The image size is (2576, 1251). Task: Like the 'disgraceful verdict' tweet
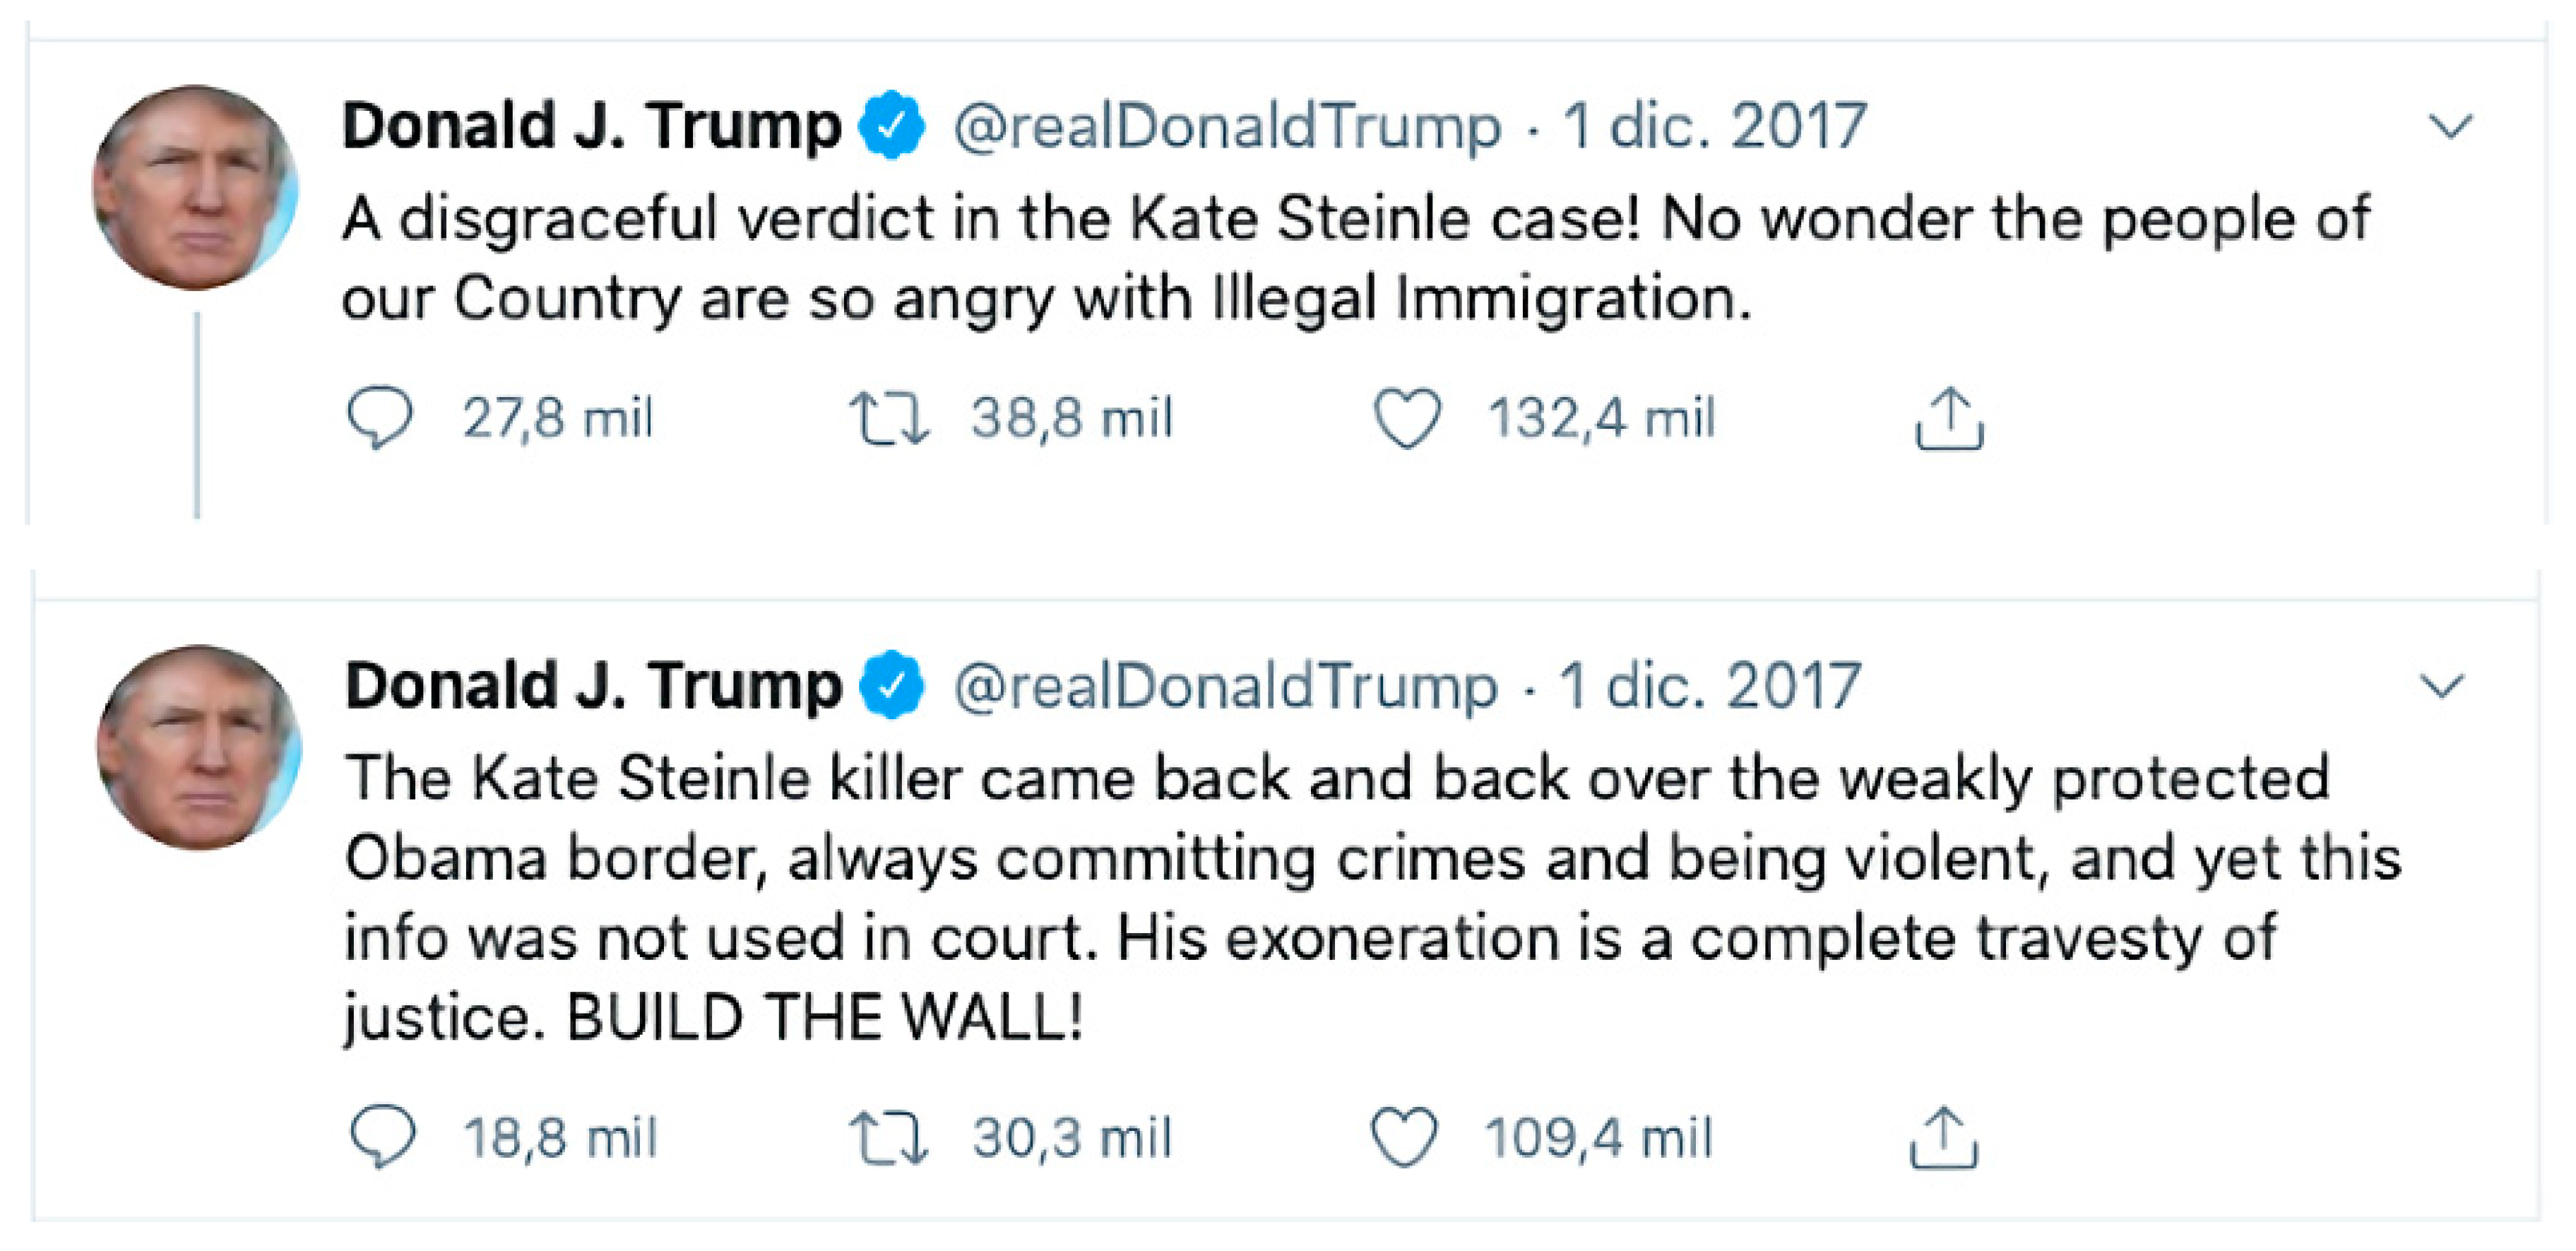pyautogui.click(x=1407, y=418)
